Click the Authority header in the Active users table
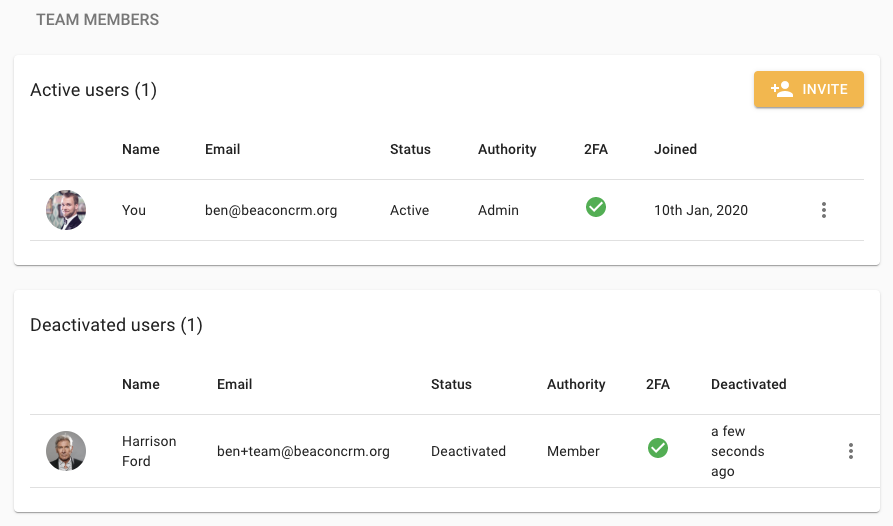The image size is (893, 526). point(507,149)
